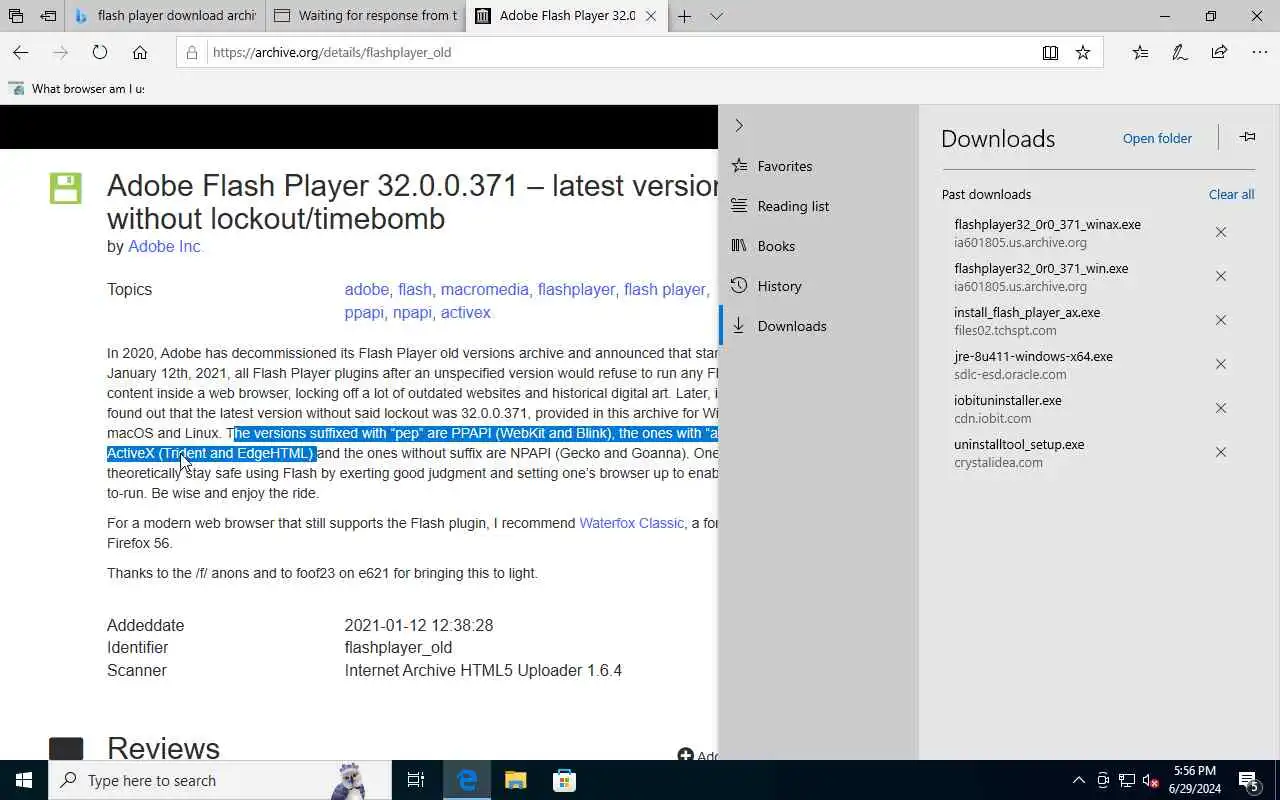
Task: Remove iobituninstaller.exe from list
Action: [1221, 408]
